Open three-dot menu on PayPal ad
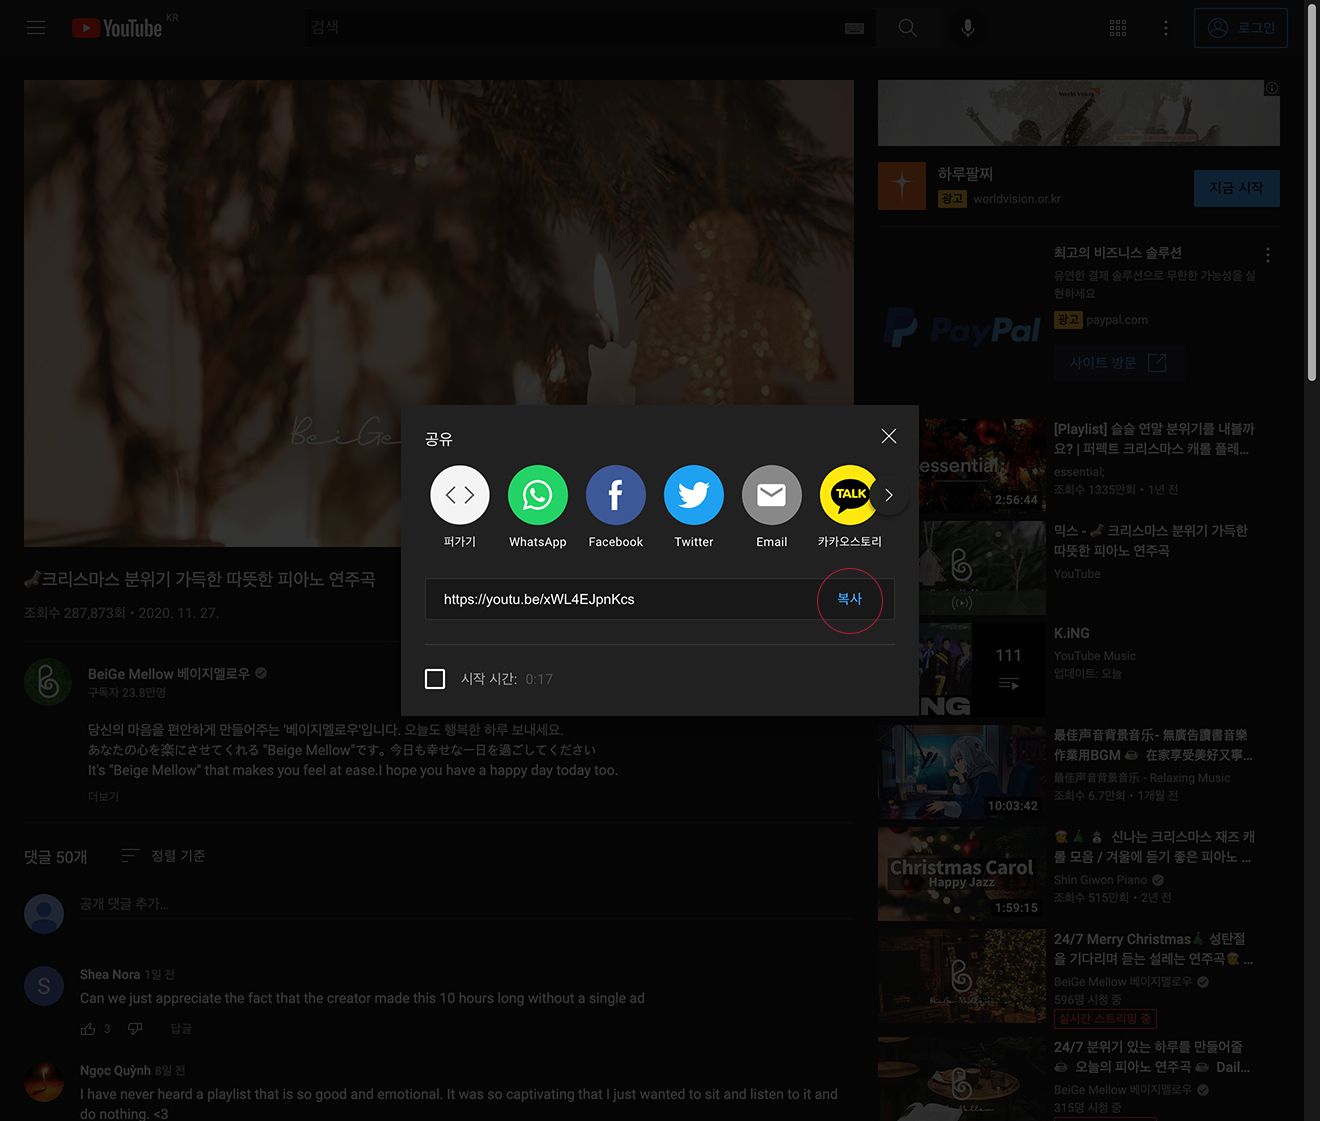The image size is (1320, 1121). pos(1268,255)
